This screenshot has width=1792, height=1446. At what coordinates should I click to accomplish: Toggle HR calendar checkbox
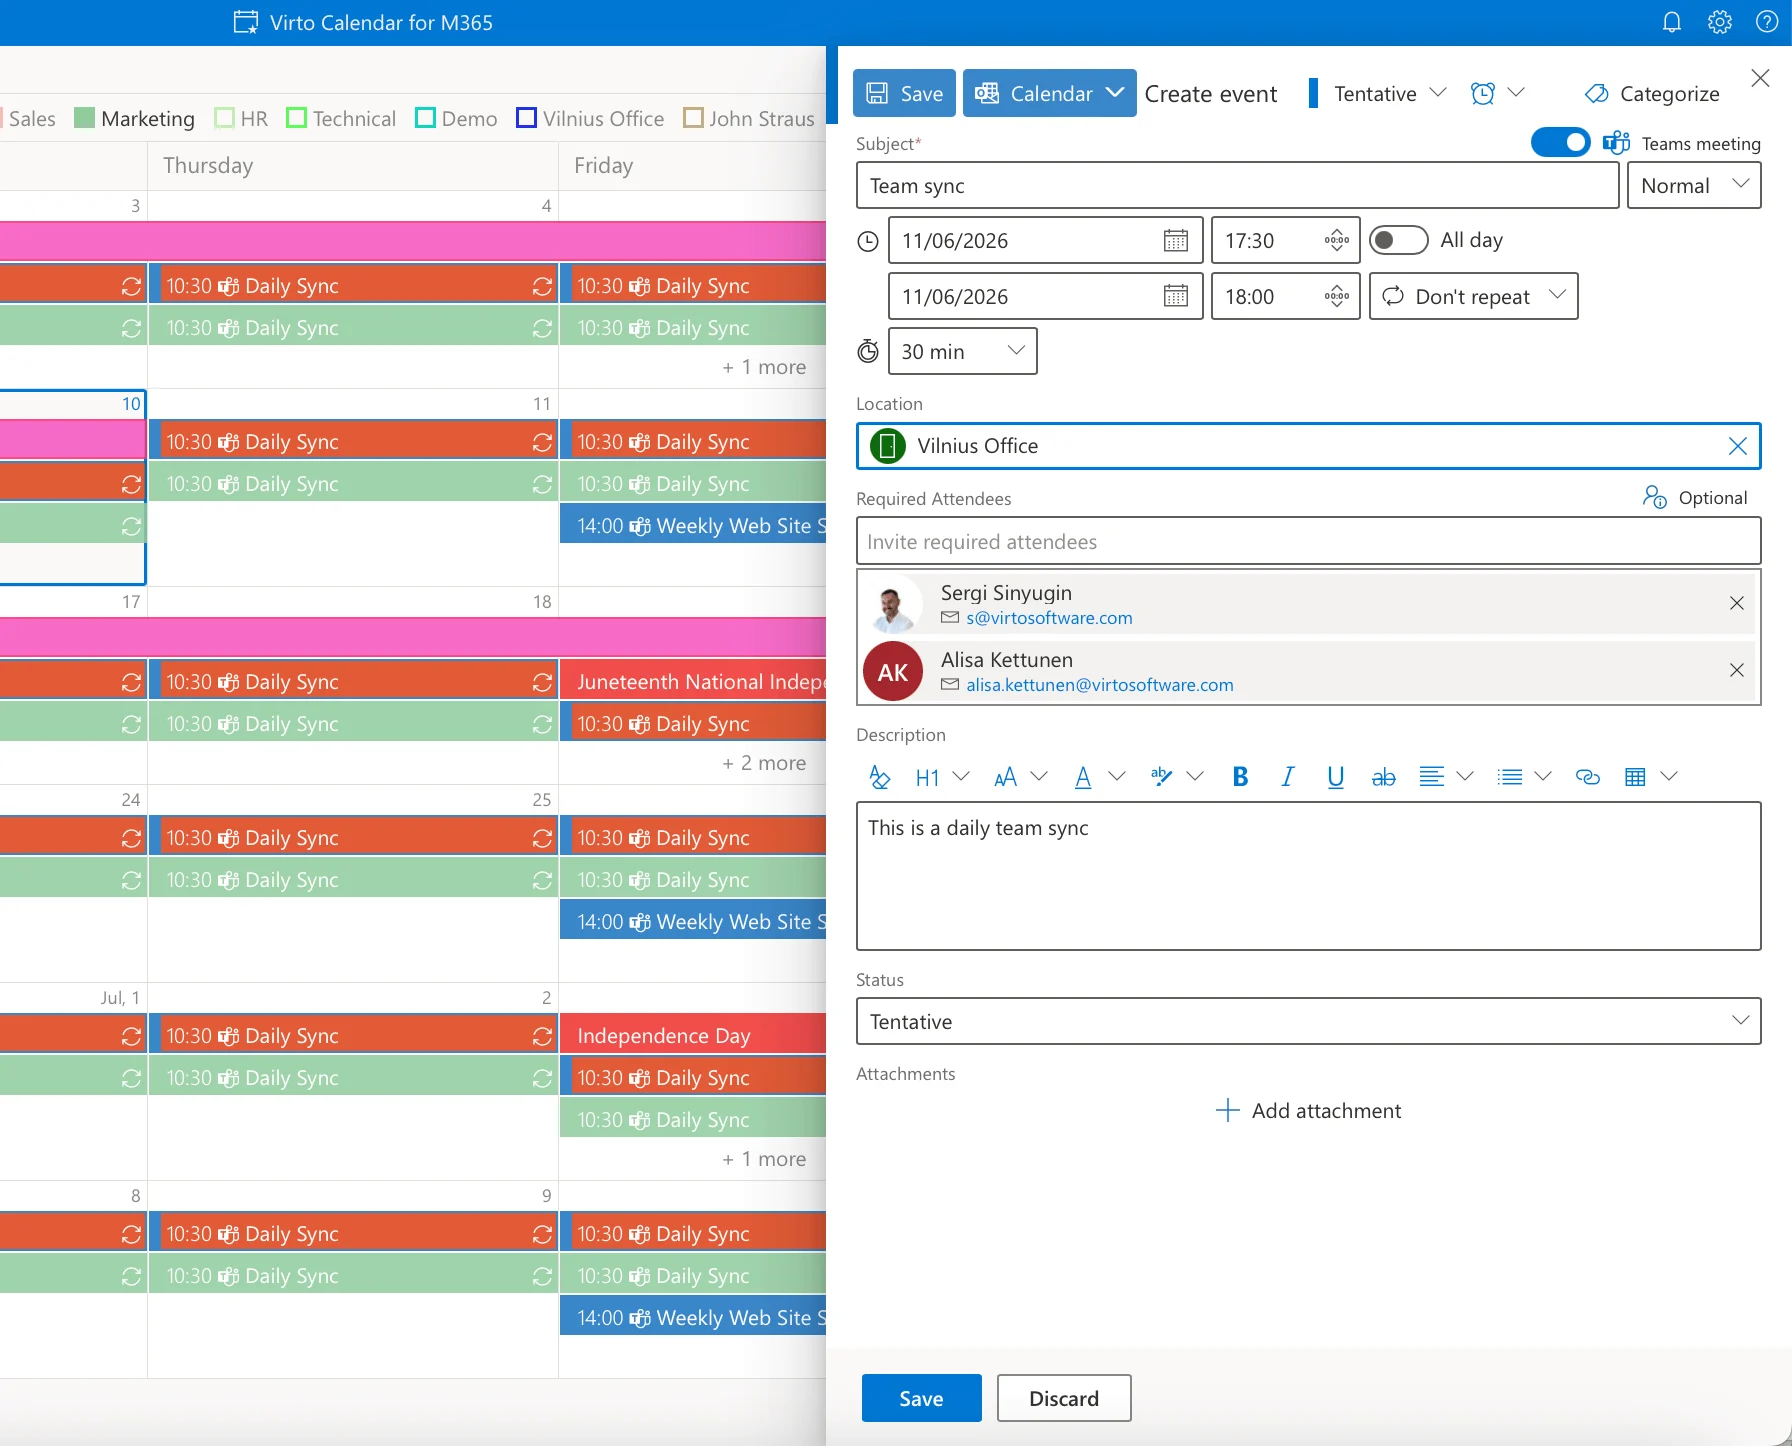click(x=225, y=118)
